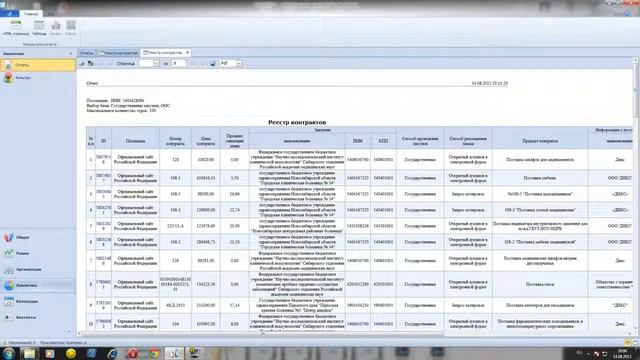Click the taskbar clock and date

622,353
